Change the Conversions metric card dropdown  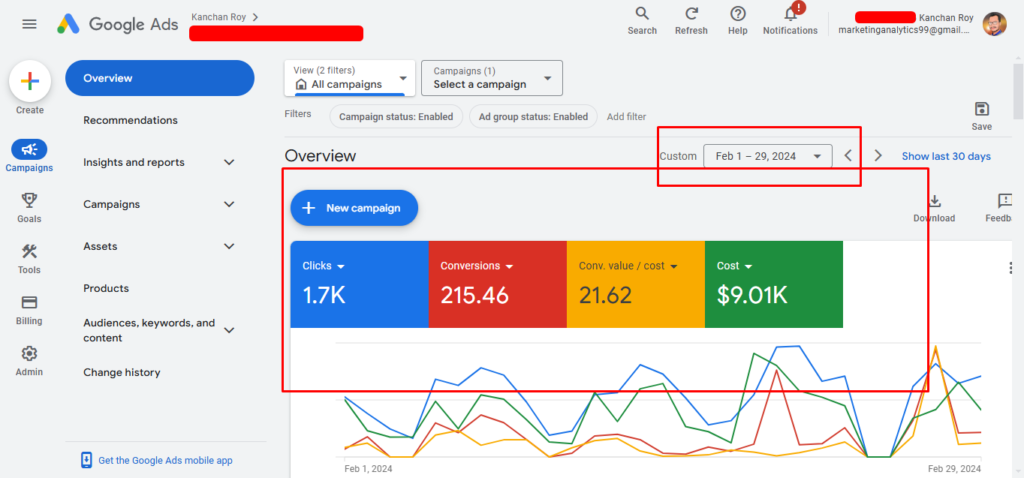509,266
